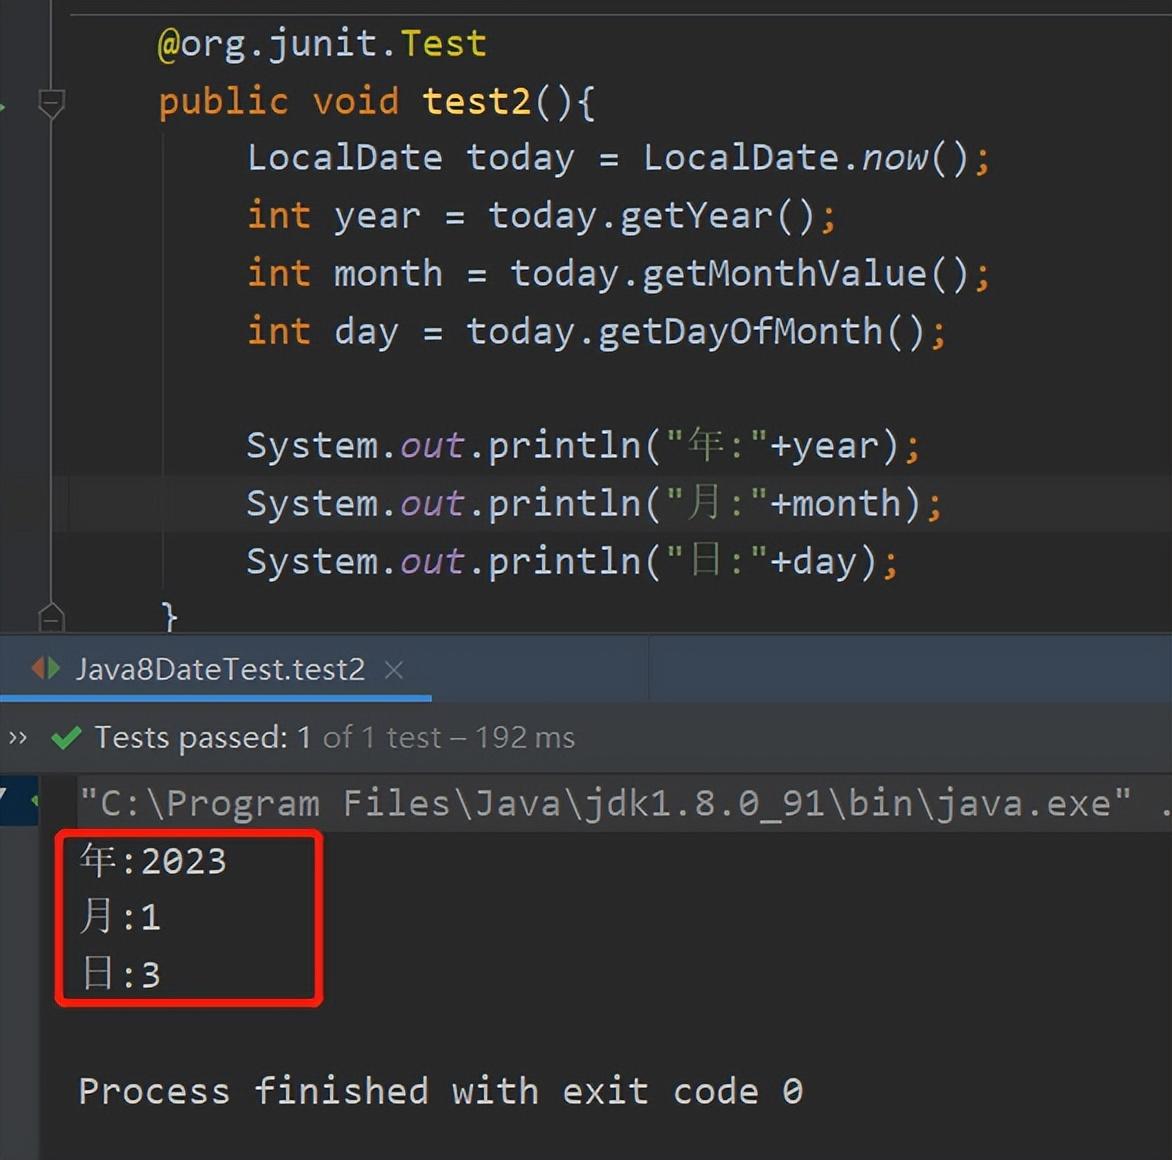
Task: Collapse the test2 method fold marker
Action: pyautogui.click(x=51, y=103)
